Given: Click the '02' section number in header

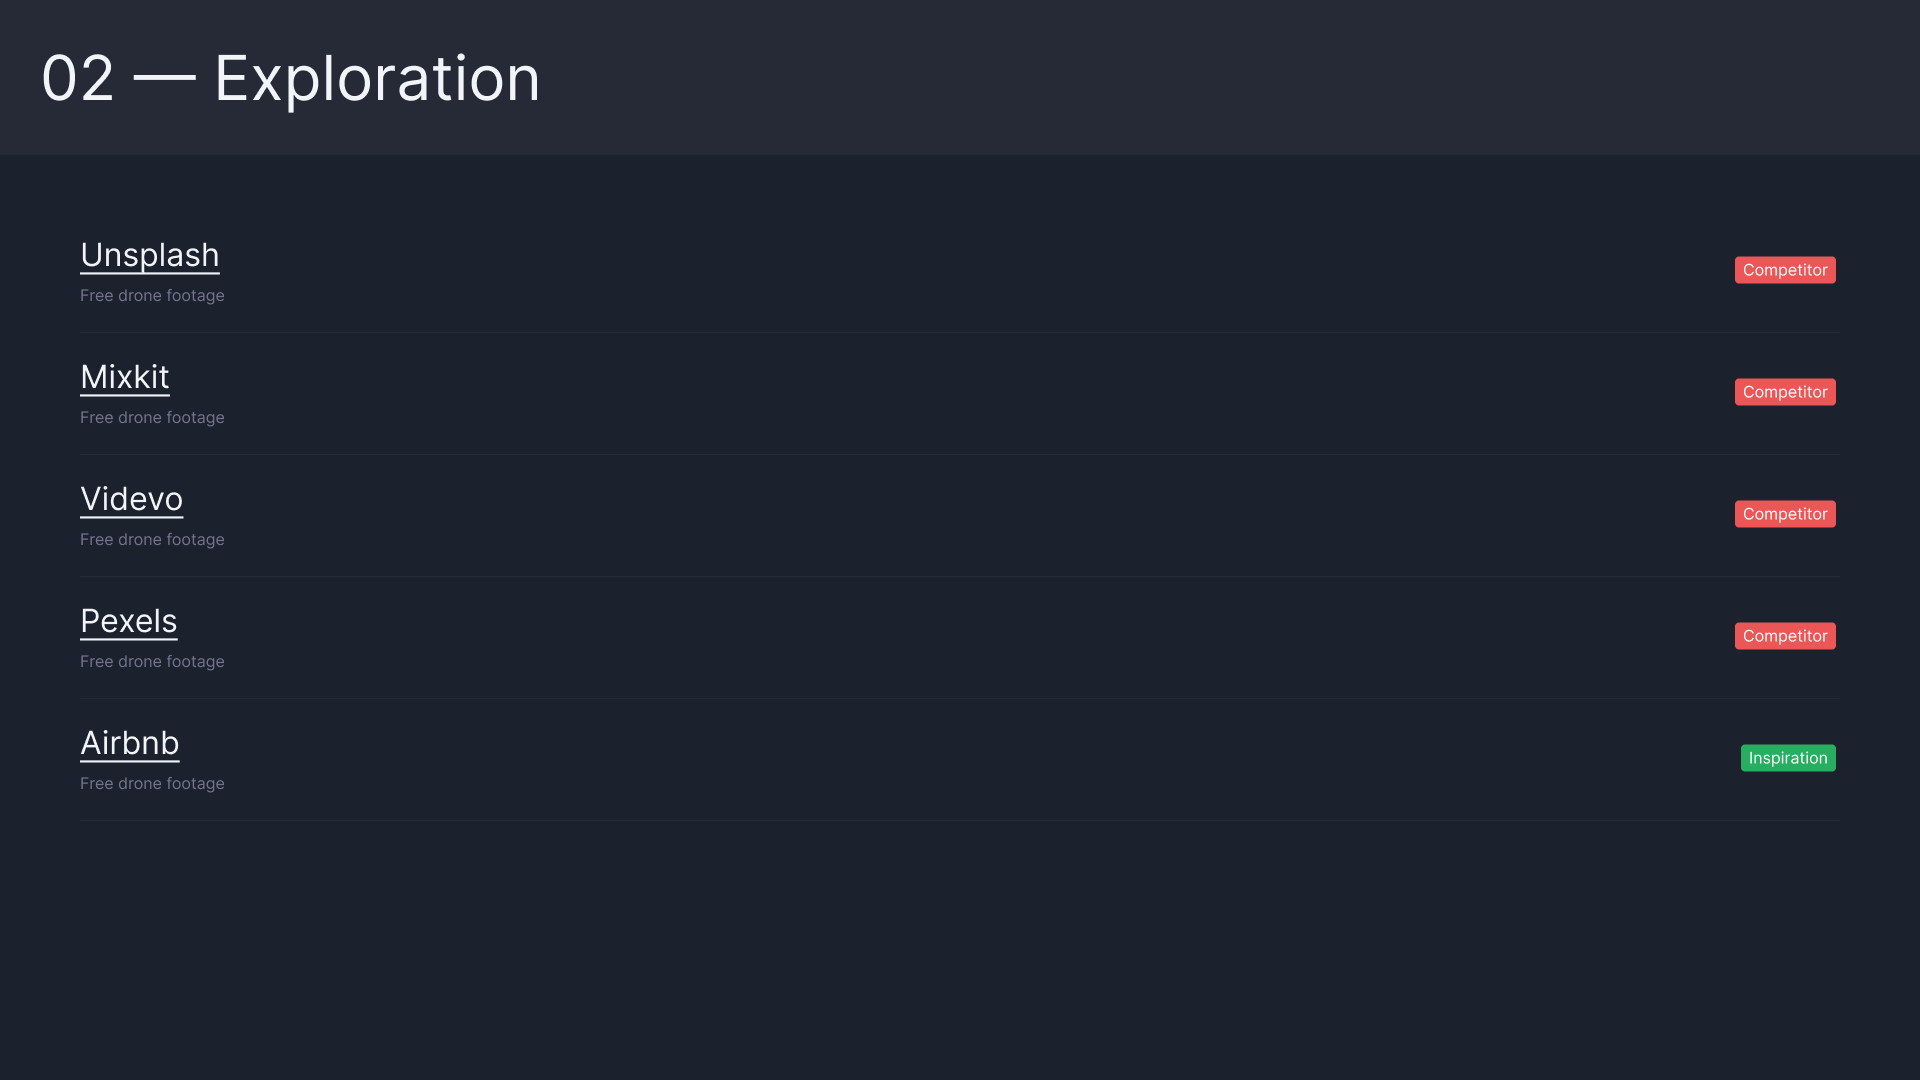Looking at the screenshot, I should click(x=78, y=79).
